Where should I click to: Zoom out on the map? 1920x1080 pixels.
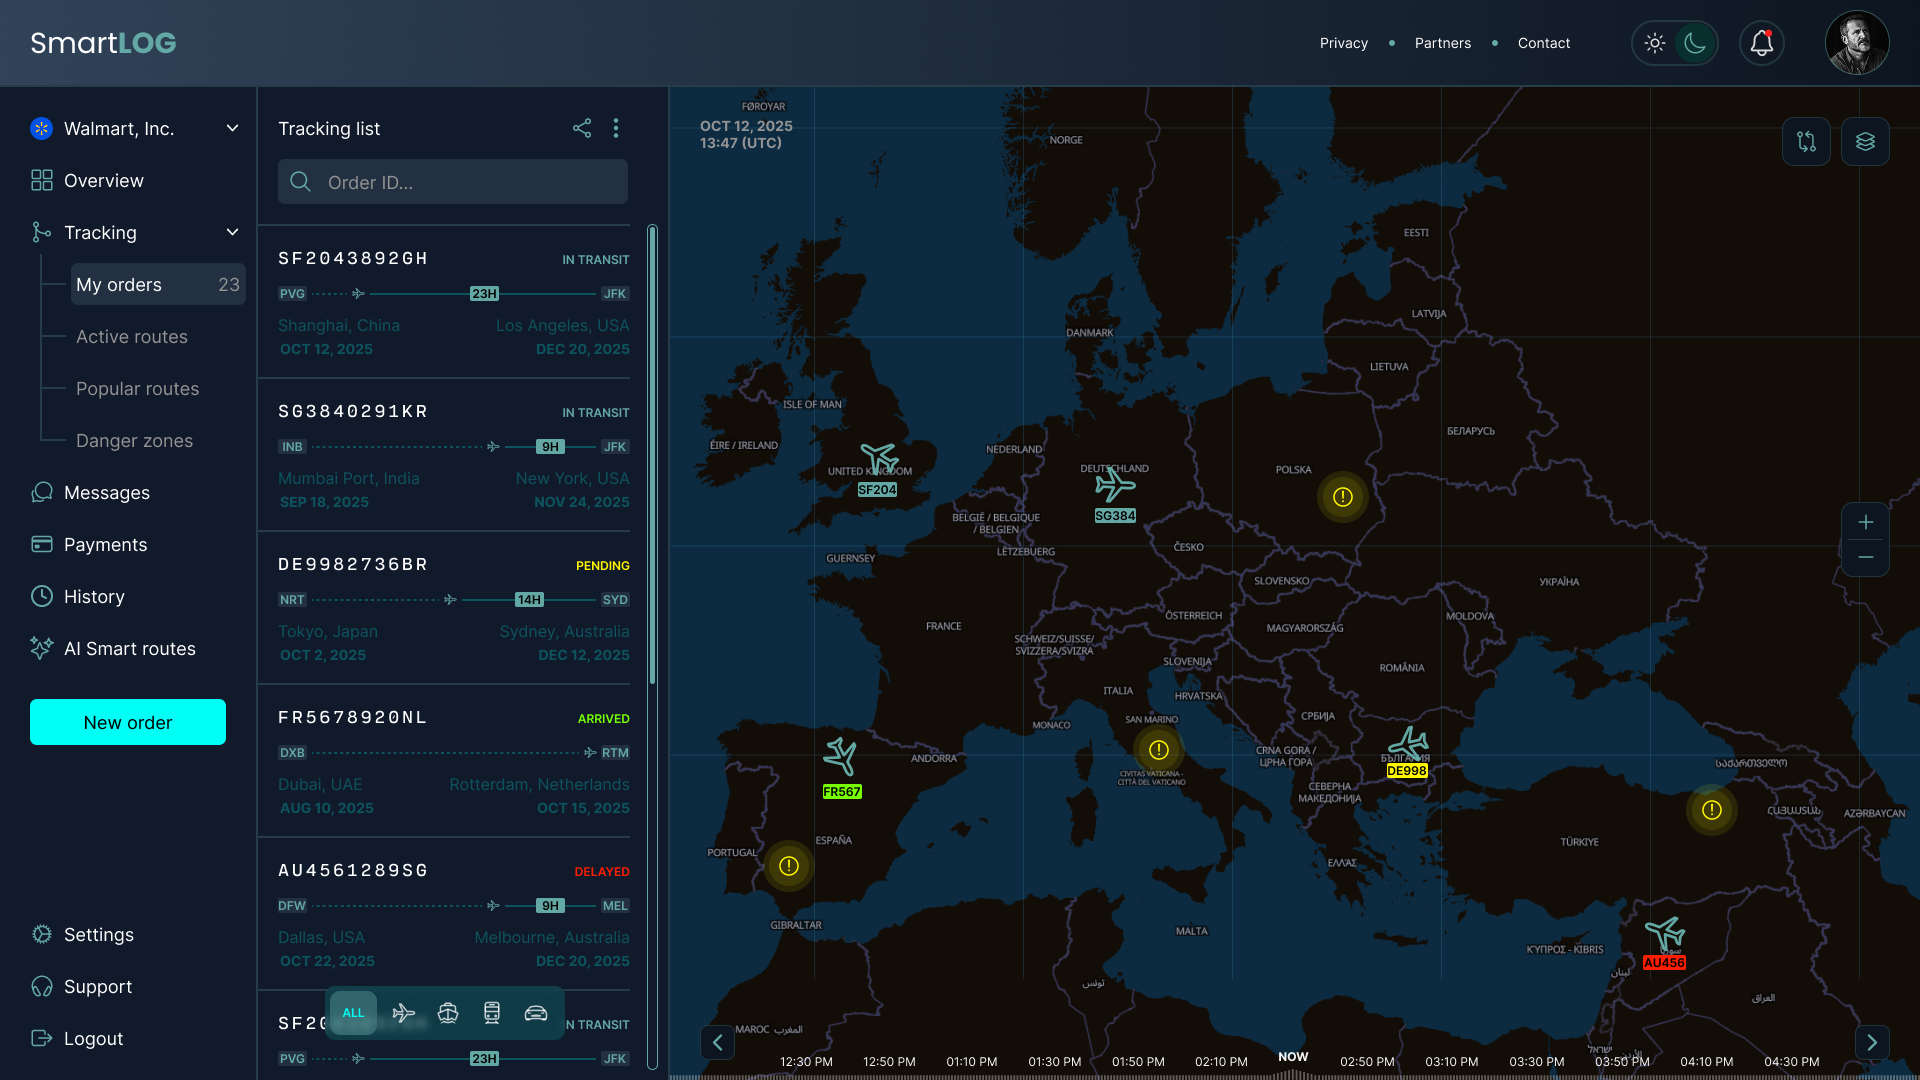(x=1866, y=557)
